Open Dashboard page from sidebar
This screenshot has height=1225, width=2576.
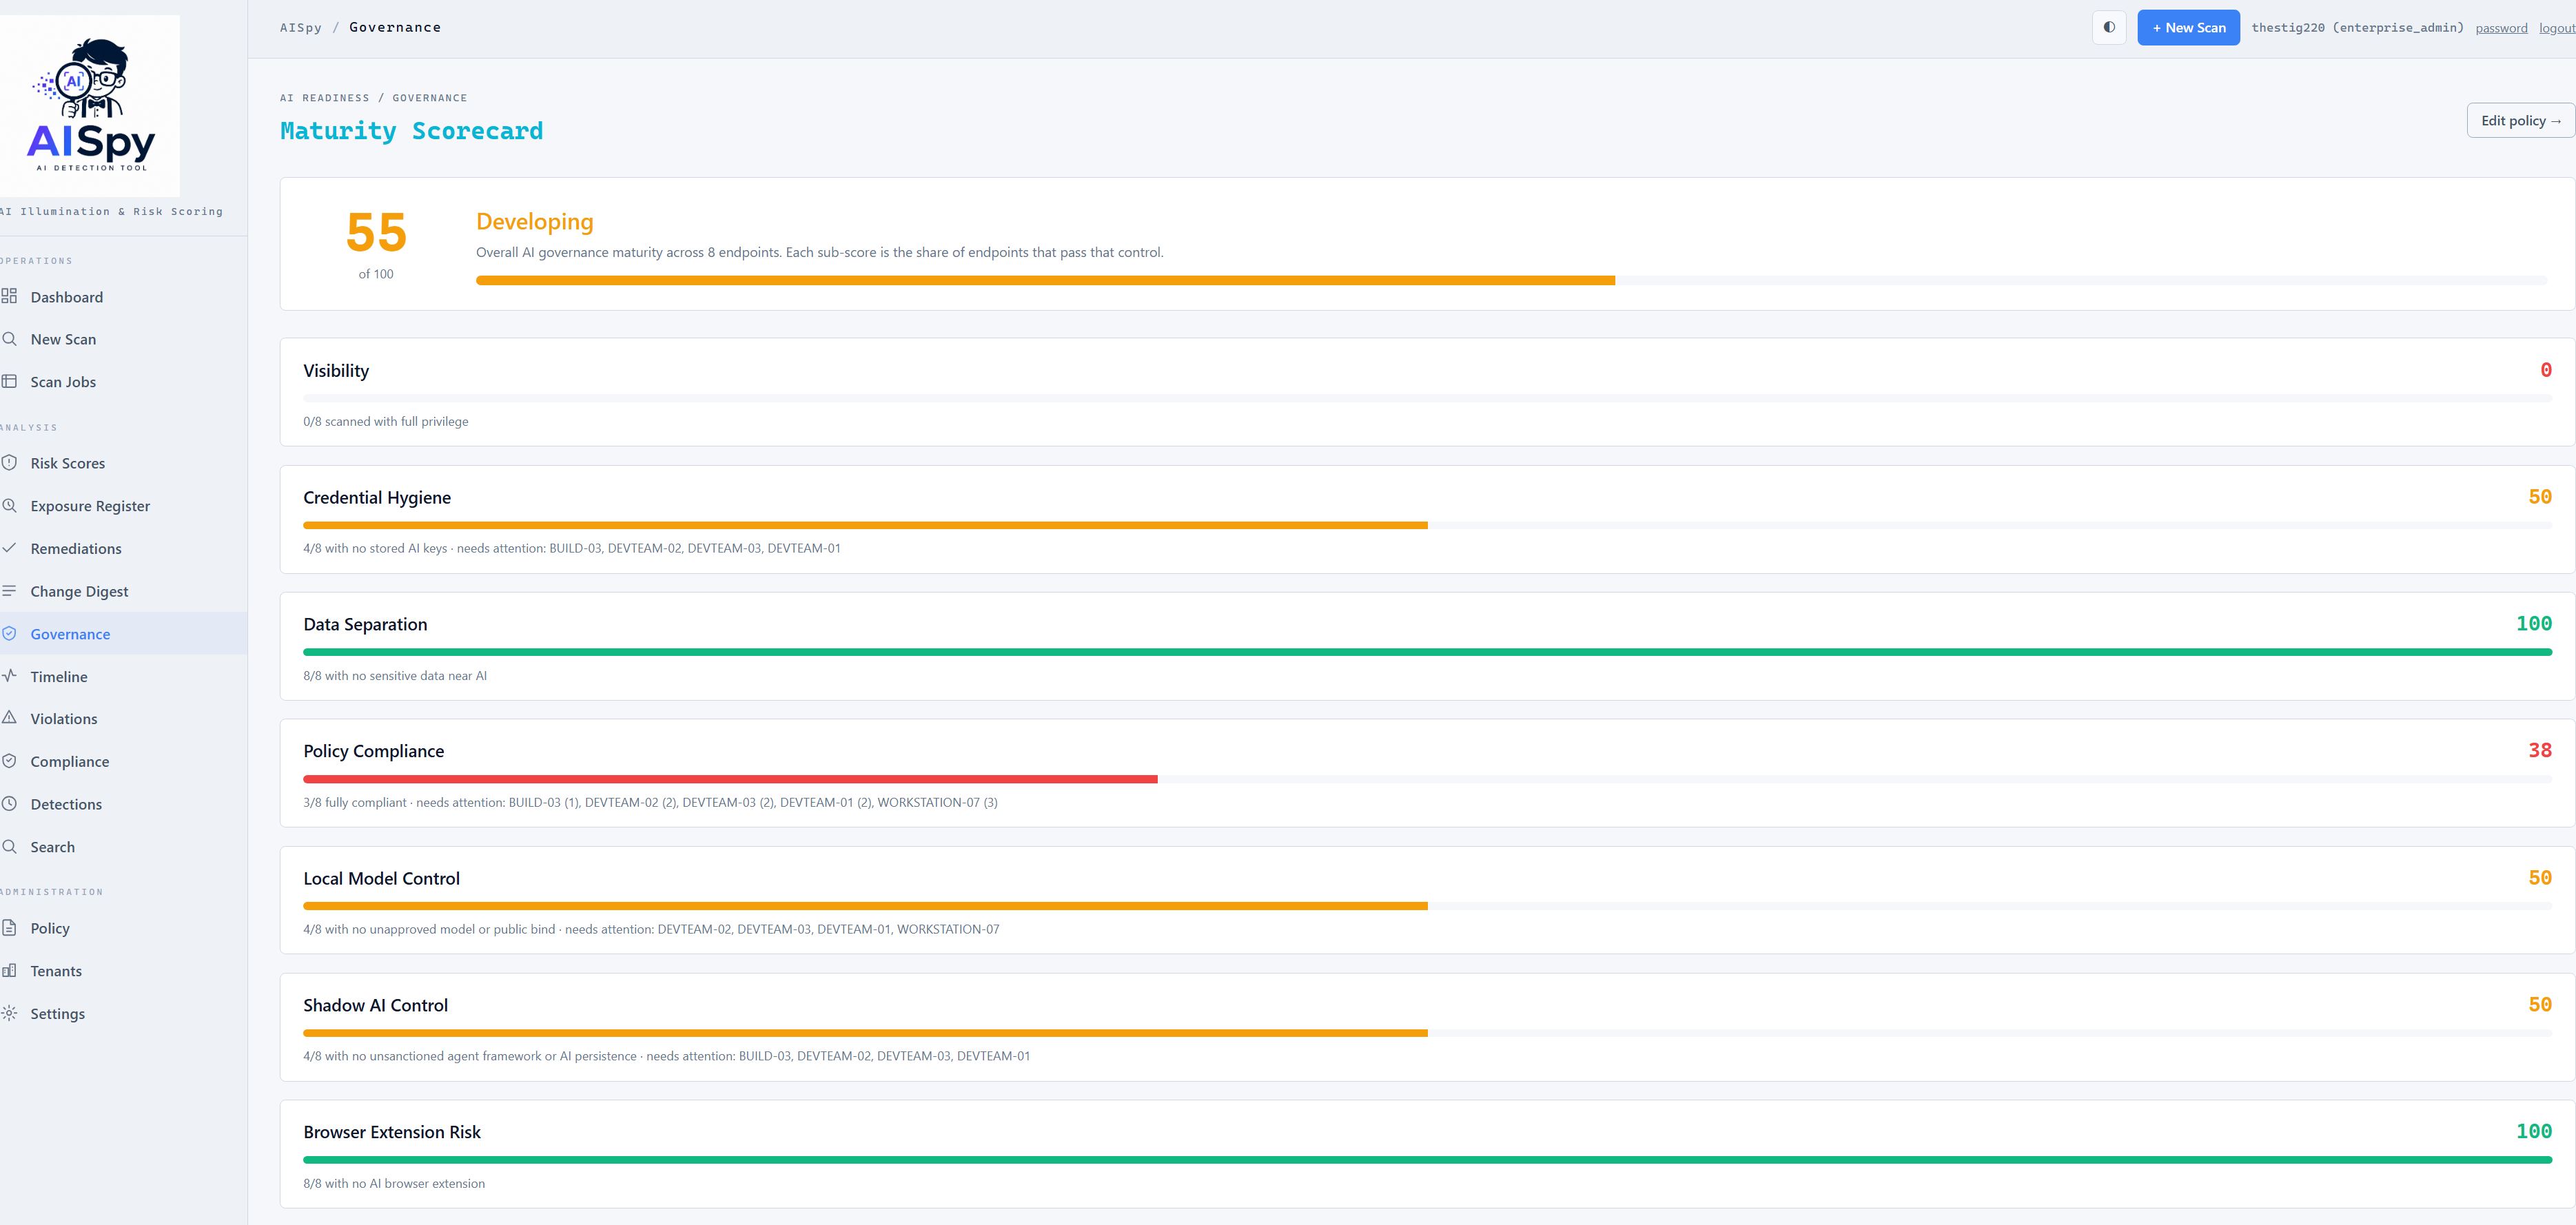pyautogui.click(x=124, y=297)
